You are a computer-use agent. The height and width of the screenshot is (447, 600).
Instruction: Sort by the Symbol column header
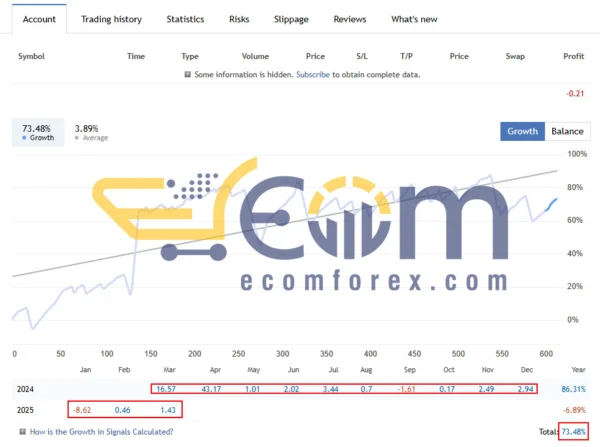point(31,56)
